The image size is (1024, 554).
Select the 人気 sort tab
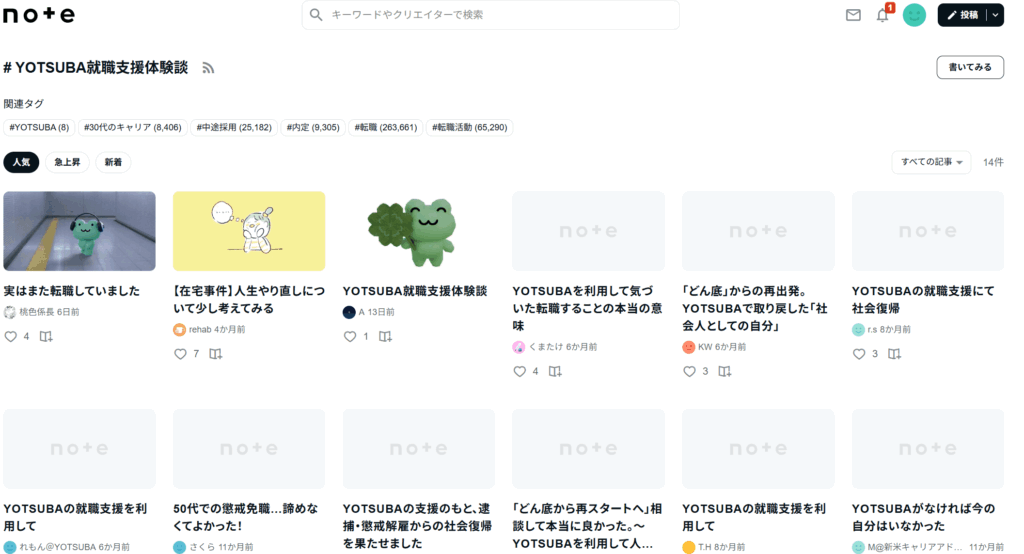click(21, 162)
